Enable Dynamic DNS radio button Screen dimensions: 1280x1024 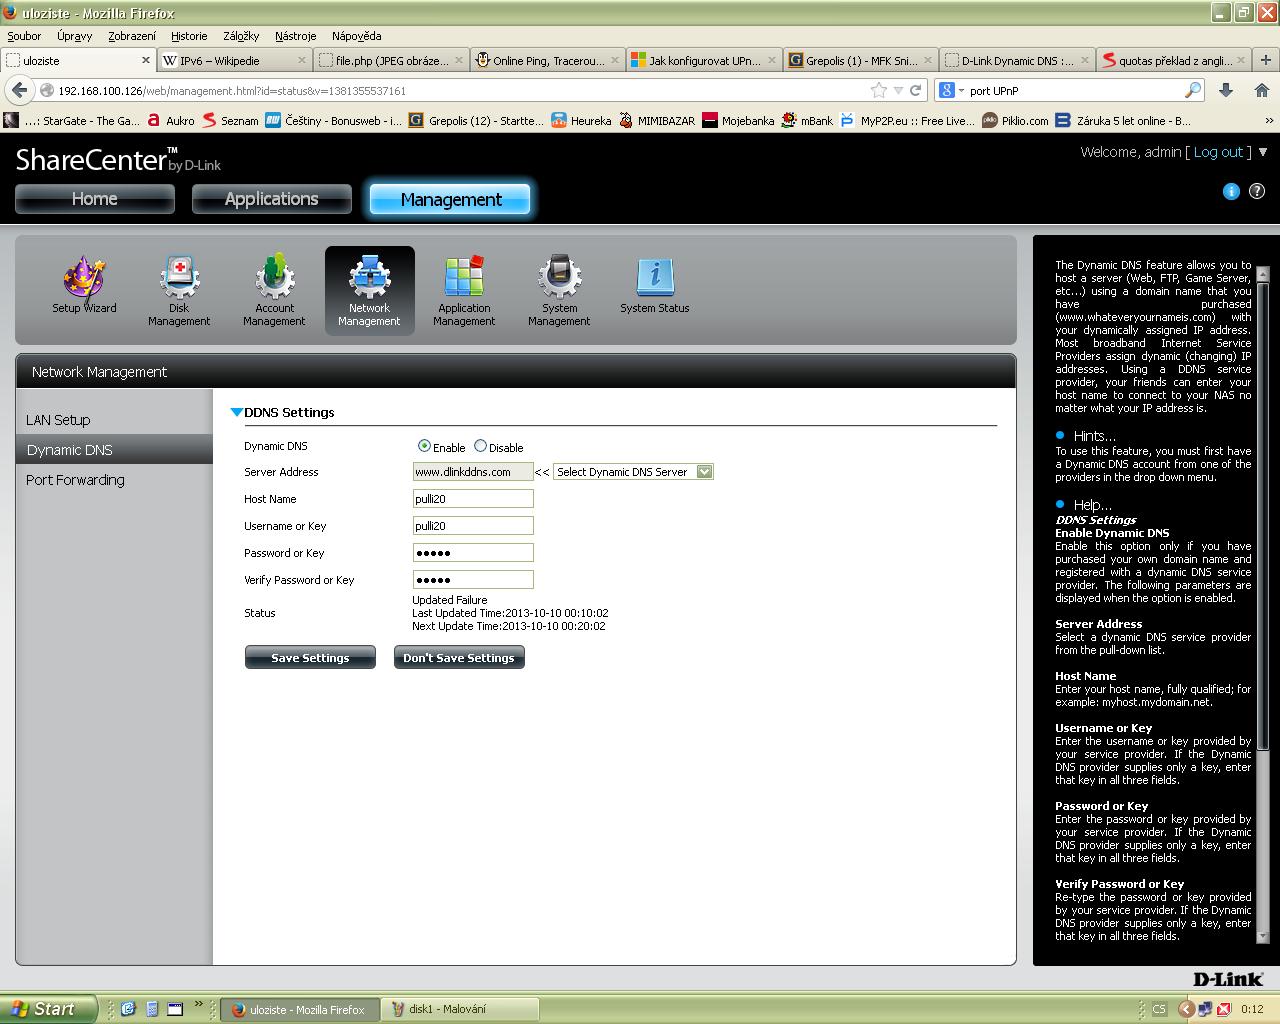pos(424,446)
